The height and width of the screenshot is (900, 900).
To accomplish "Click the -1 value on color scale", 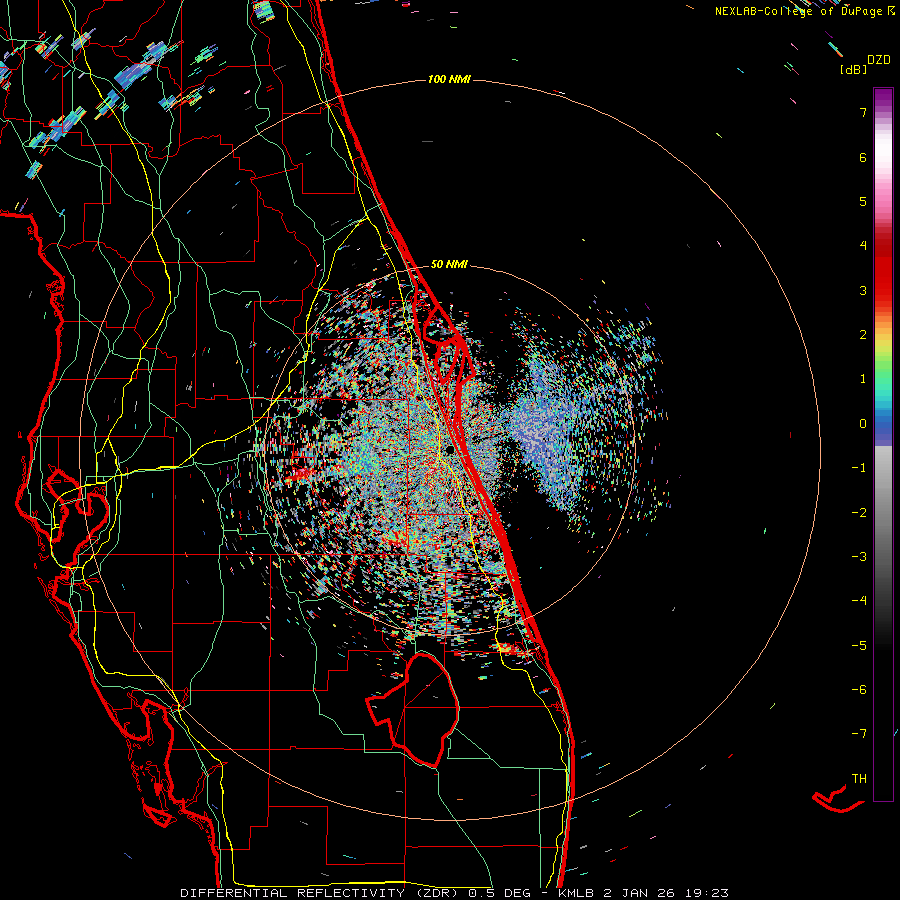I will click(859, 468).
